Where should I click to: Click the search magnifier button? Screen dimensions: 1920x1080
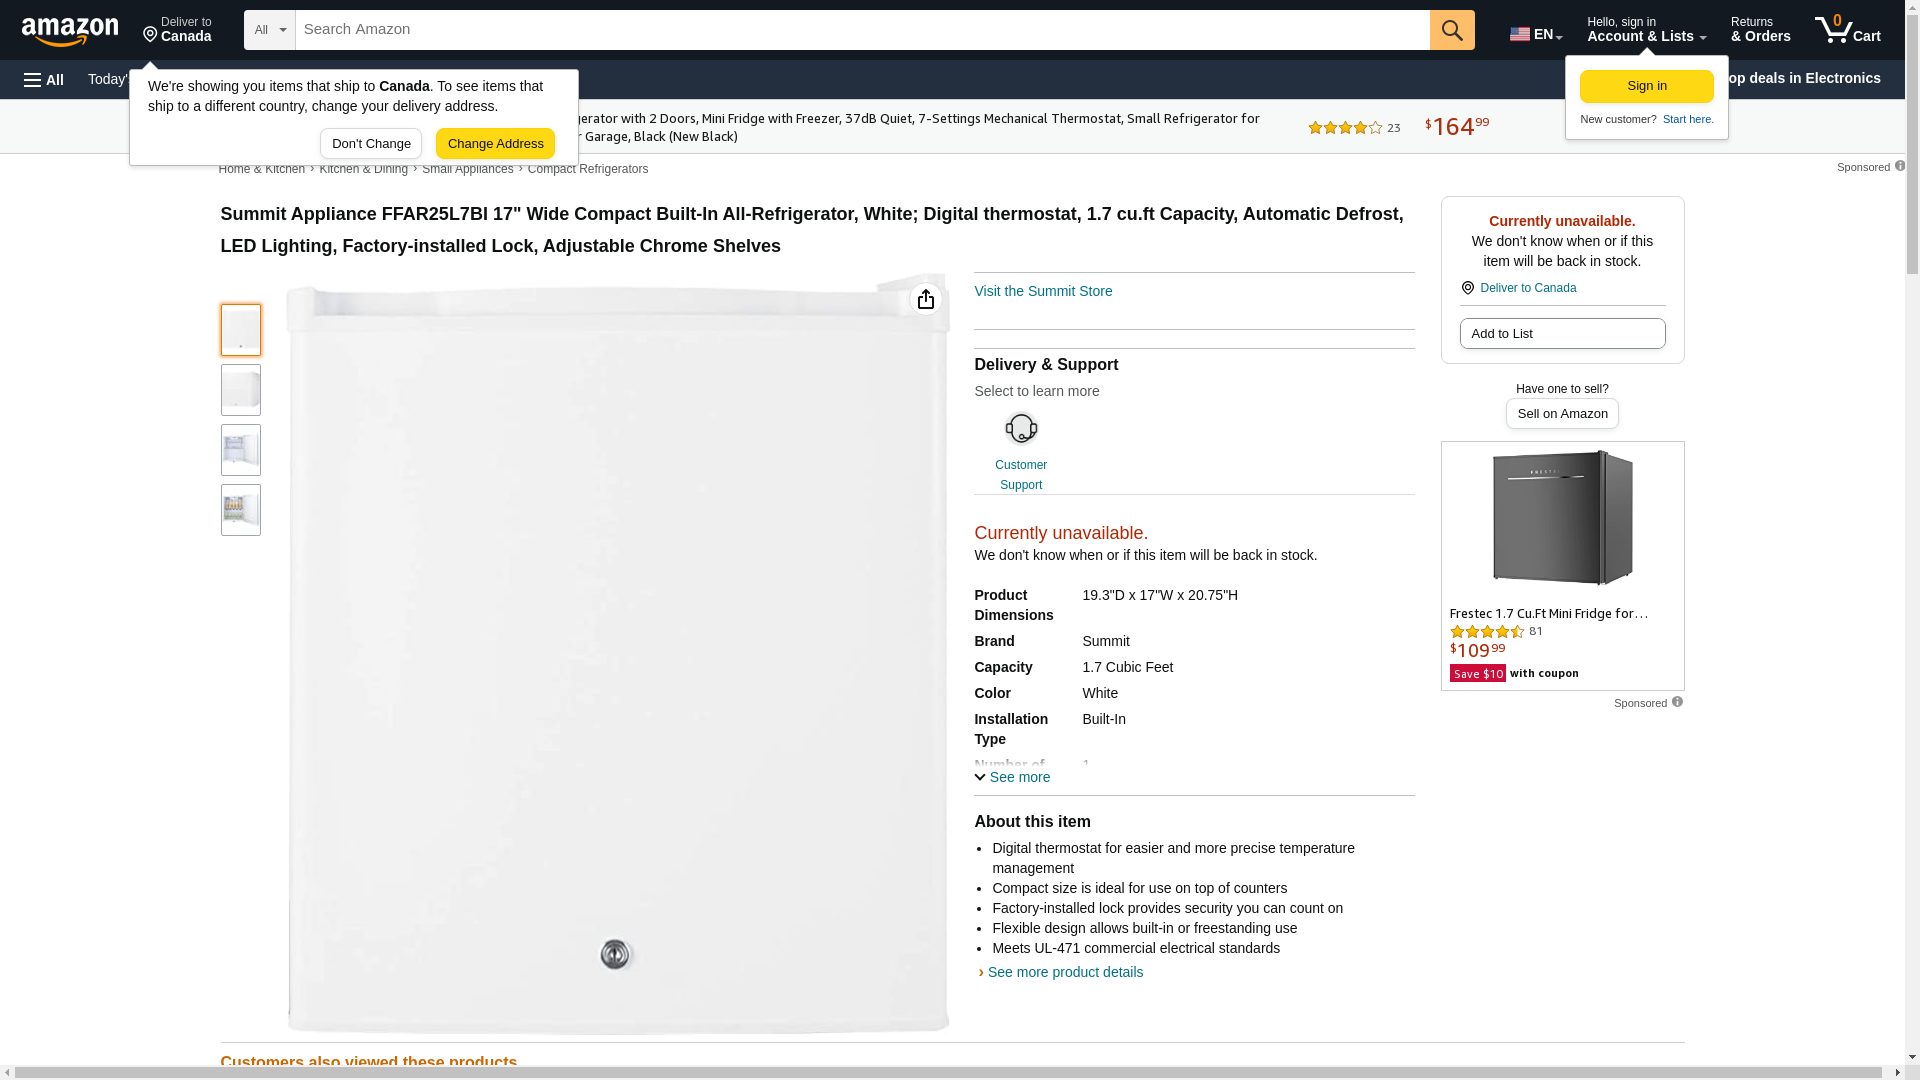pyautogui.click(x=1452, y=30)
